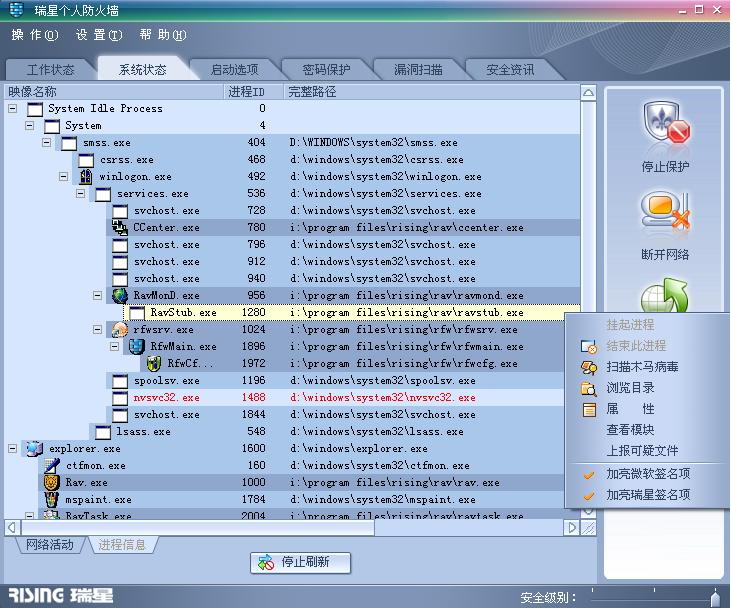The width and height of the screenshot is (731, 608).
Task: Click the lsass.exe window icon
Action: click(x=103, y=432)
